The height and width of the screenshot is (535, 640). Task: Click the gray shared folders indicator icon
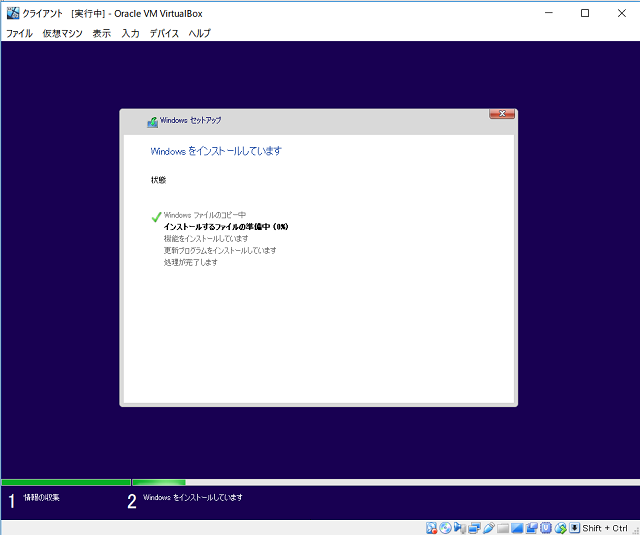(x=503, y=528)
